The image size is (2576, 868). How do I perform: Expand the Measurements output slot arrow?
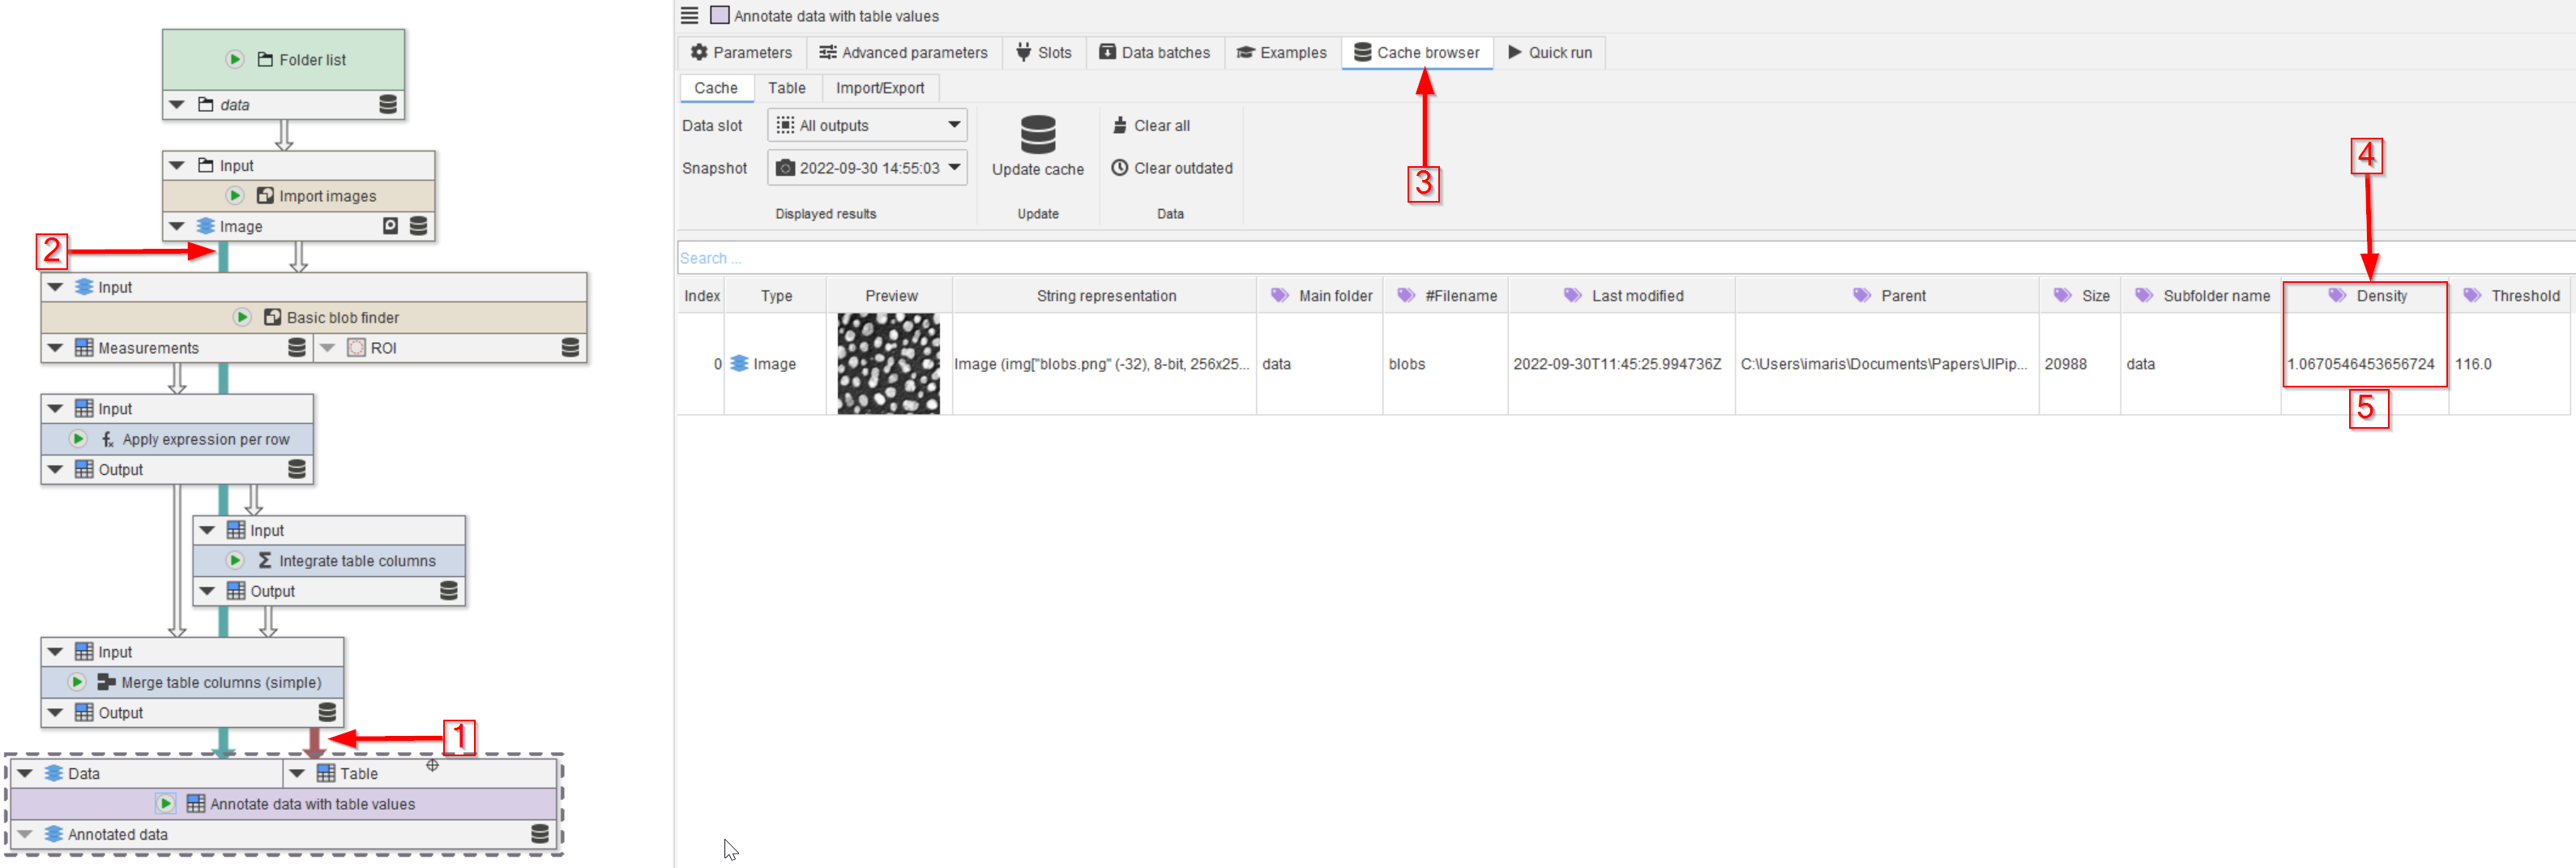[x=56, y=348]
